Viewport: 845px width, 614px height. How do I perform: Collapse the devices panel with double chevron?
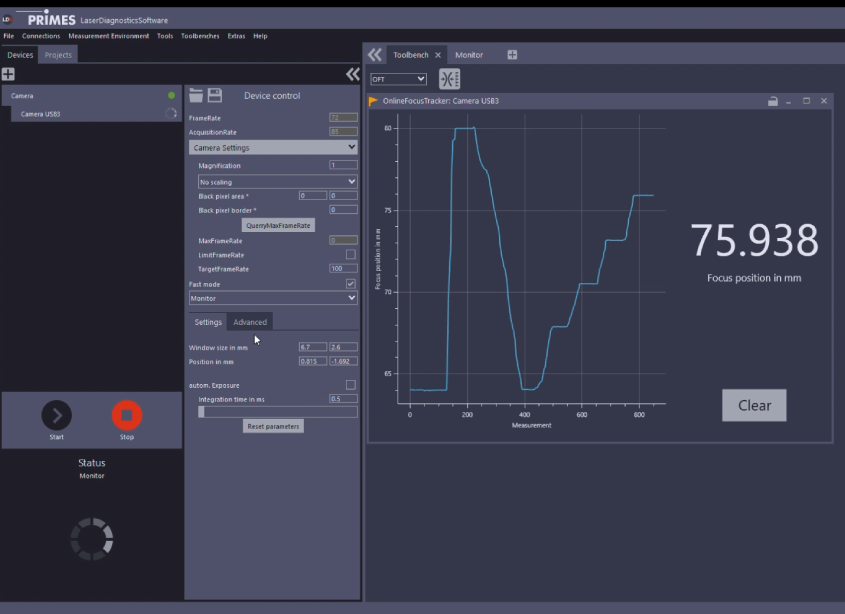(352, 74)
